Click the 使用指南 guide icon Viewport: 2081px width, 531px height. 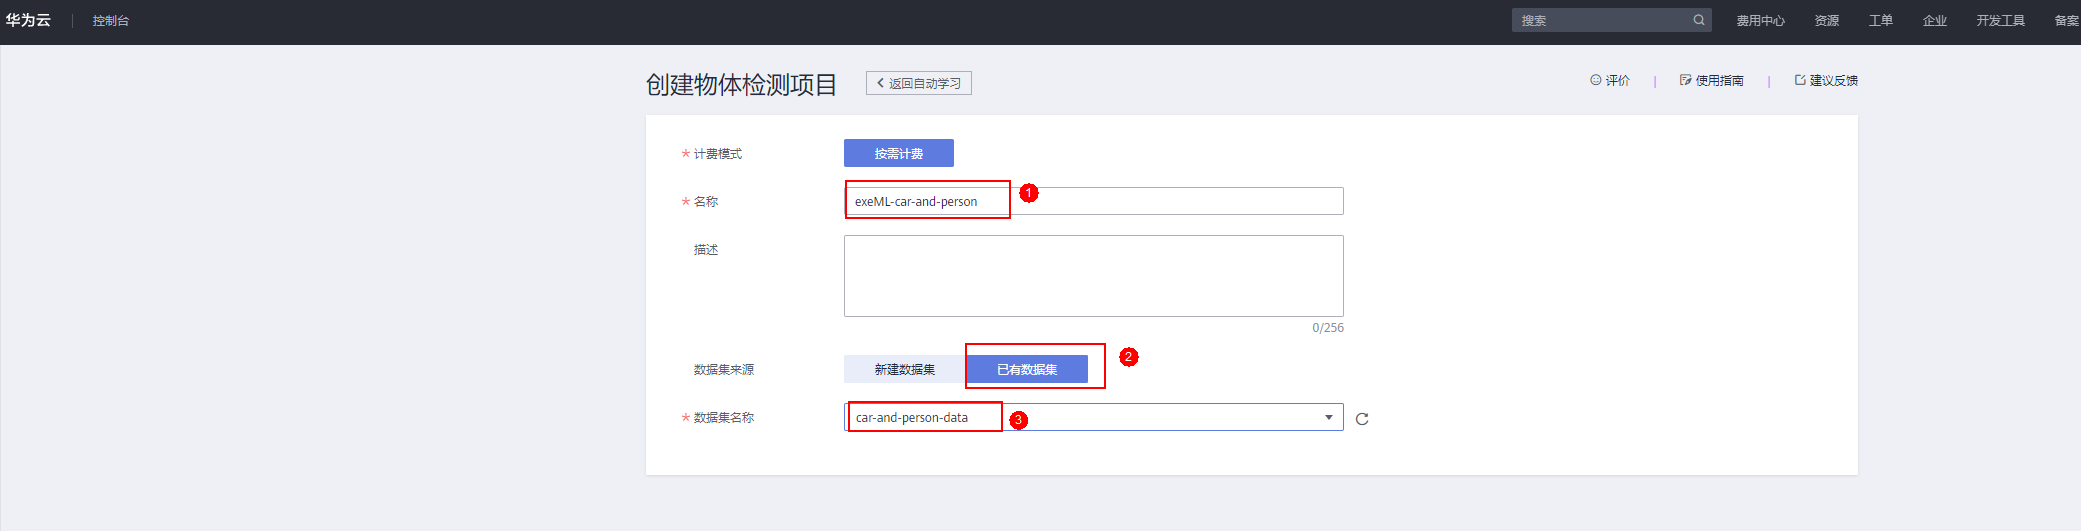coord(1685,80)
